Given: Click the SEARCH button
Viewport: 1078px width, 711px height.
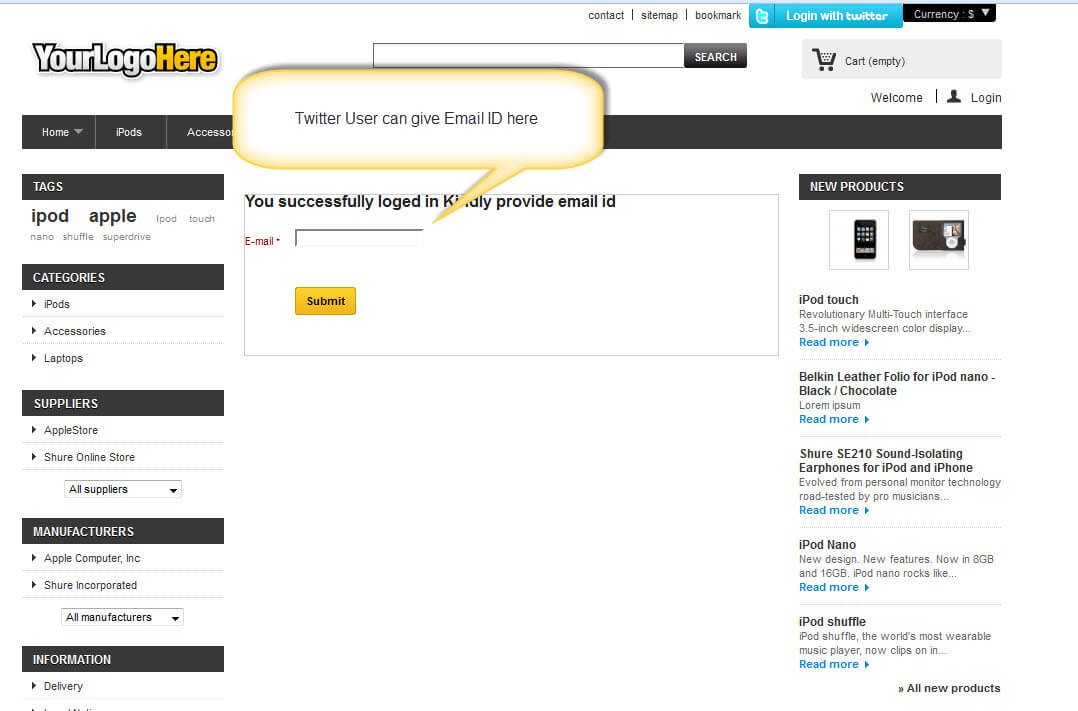Looking at the screenshot, I should coord(715,56).
